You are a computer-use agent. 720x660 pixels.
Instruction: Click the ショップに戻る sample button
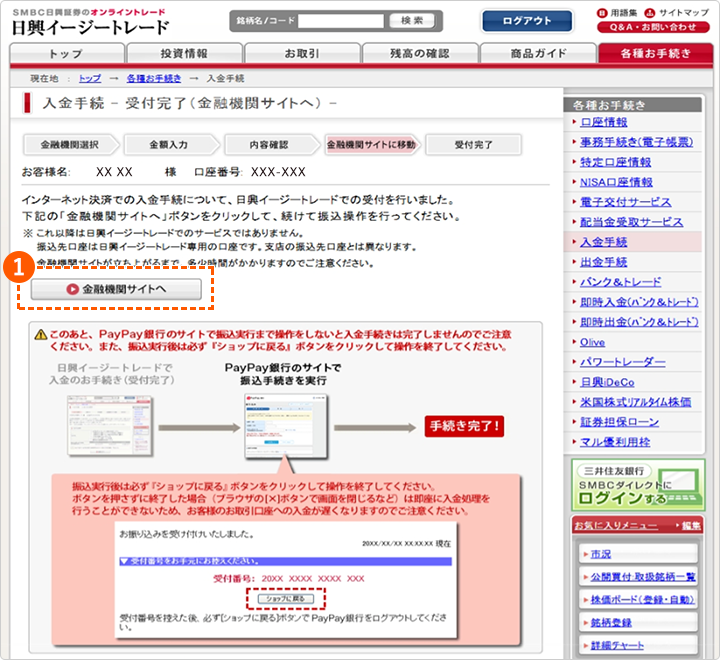tap(285, 599)
